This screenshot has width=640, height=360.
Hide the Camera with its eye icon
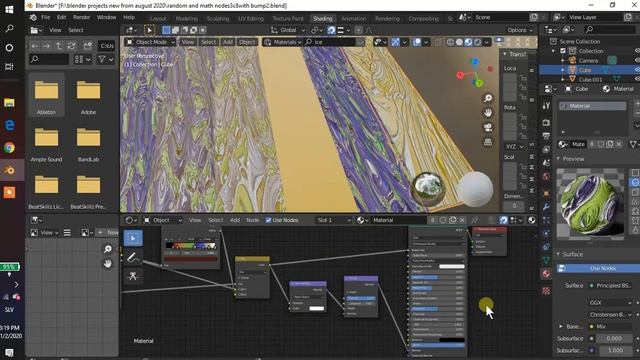637,60
